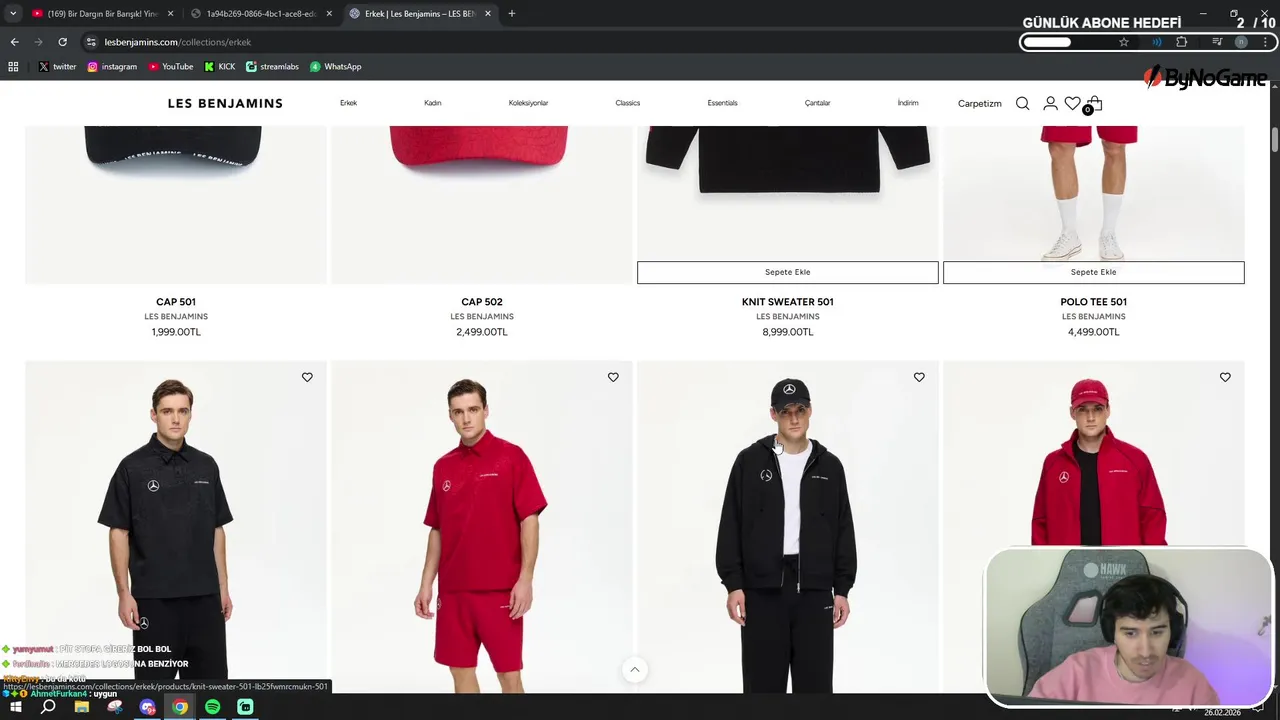Screen dimensions: 1280x720
Task: Open Chrome three-dot menu
Action: [1266, 42]
